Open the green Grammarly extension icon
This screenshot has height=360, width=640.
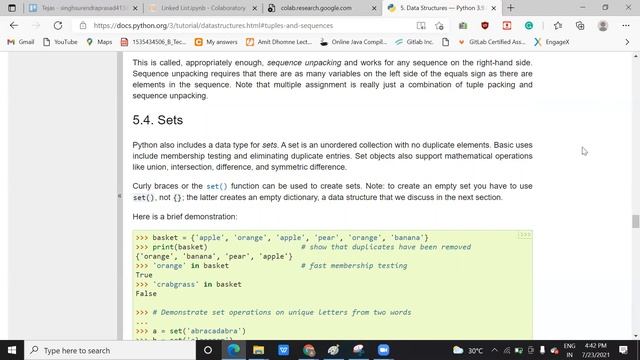pyautogui.click(x=529, y=25)
